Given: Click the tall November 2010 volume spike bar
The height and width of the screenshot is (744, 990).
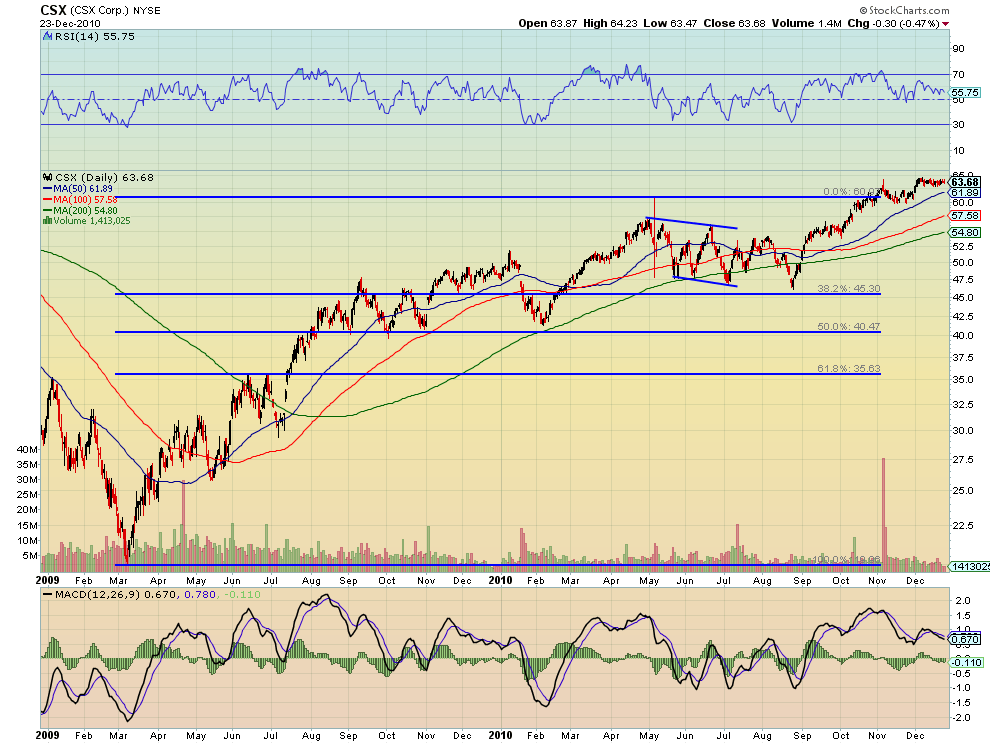Looking at the screenshot, I should click(x=883, y=513).
